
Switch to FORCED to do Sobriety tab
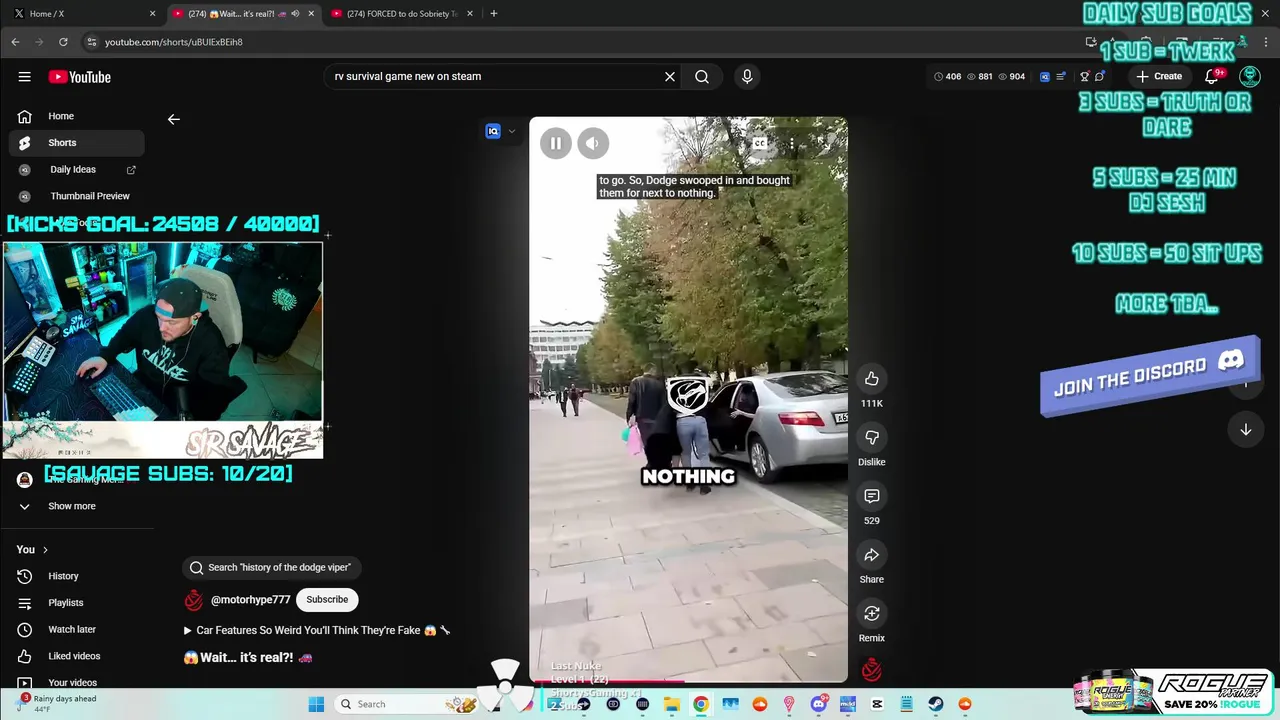coord(400,13)
